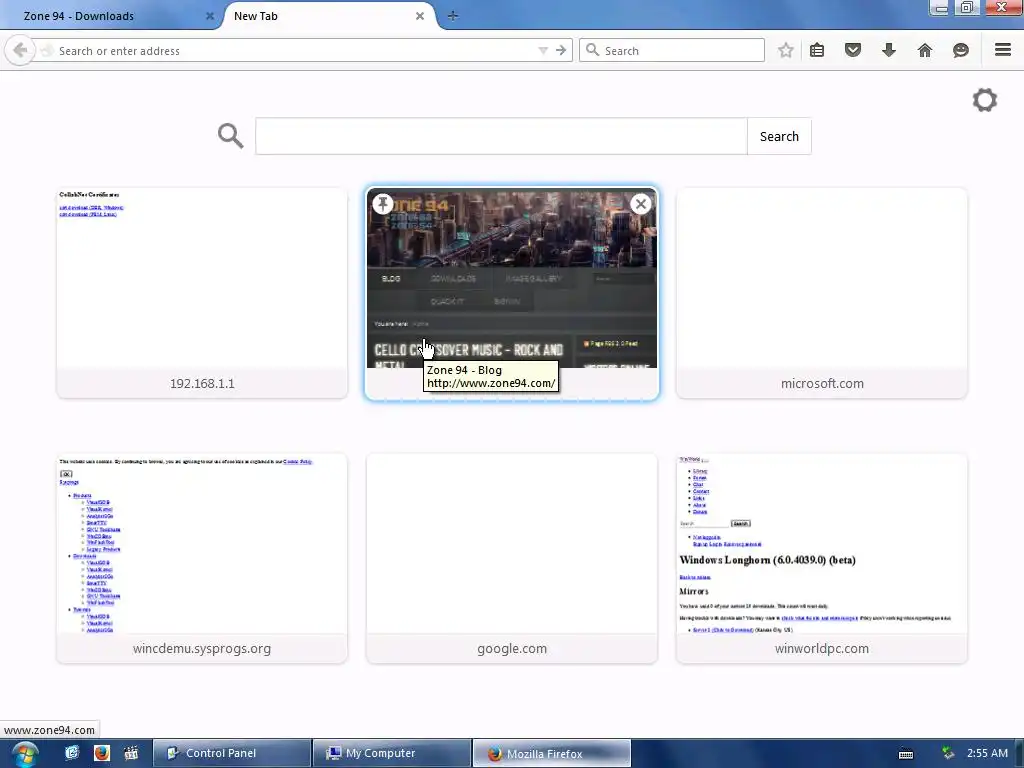Switch to Control Panel taskbar button
This screenshot has width=1024, height=768.
(232, 753)
